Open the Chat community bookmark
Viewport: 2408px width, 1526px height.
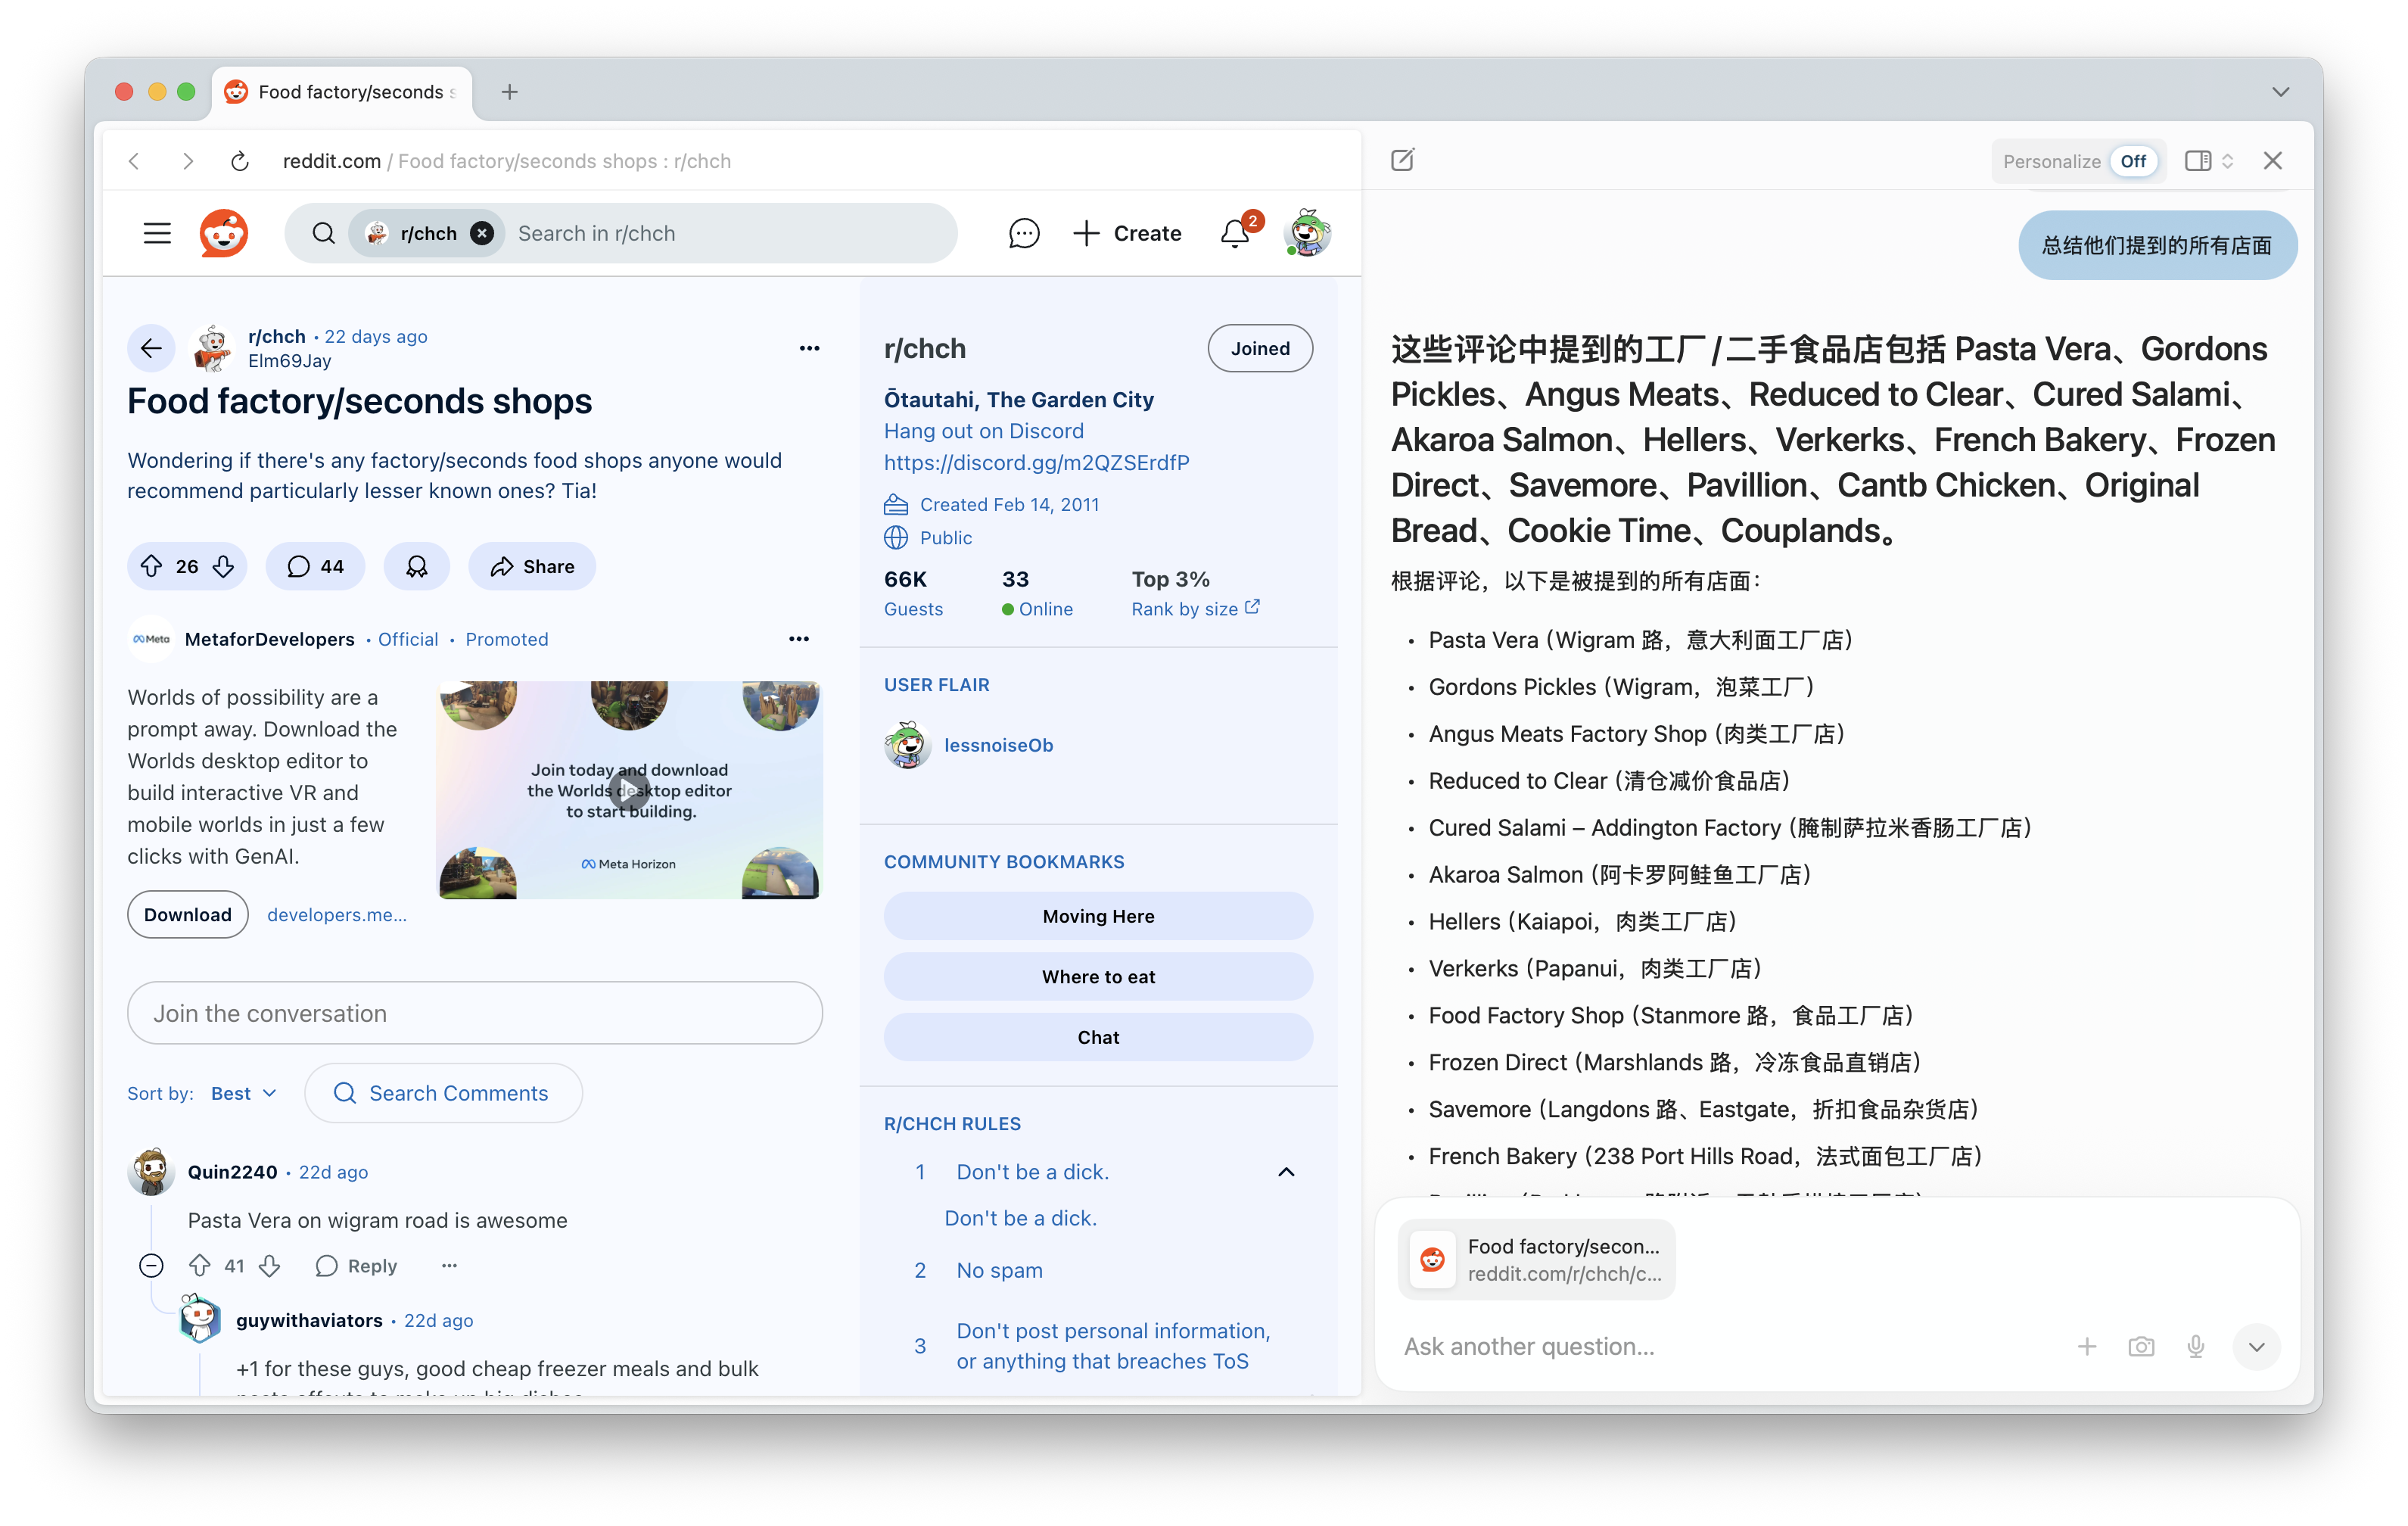point(1098,1037)
